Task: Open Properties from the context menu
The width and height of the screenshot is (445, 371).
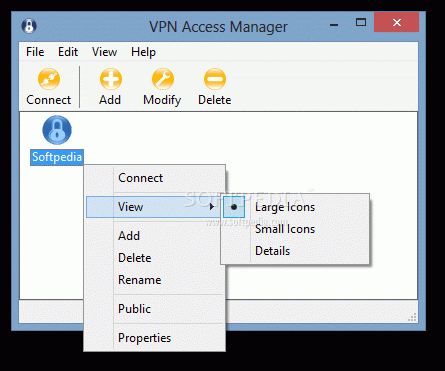Action: click(x=154, y=338)
